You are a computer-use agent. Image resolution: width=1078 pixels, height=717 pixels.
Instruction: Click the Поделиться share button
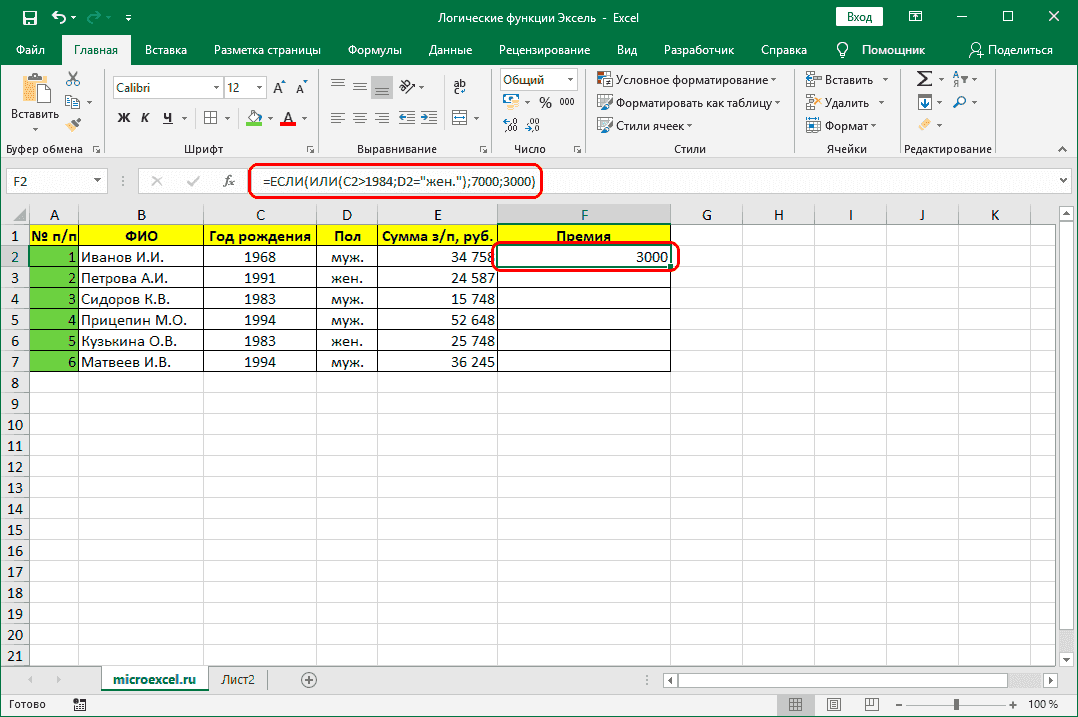(1011, 50)
